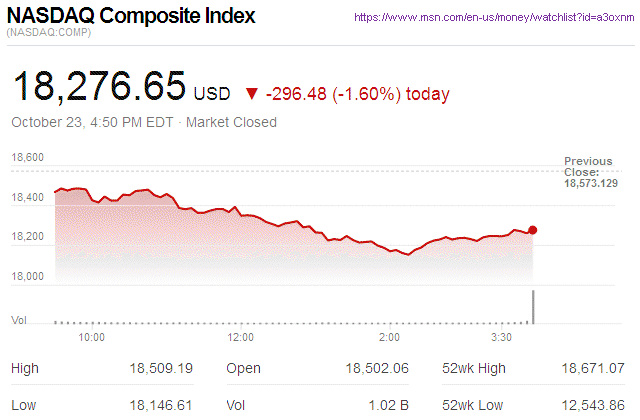Click the -296.48 (-1.60%) today change

pos(357,94)
